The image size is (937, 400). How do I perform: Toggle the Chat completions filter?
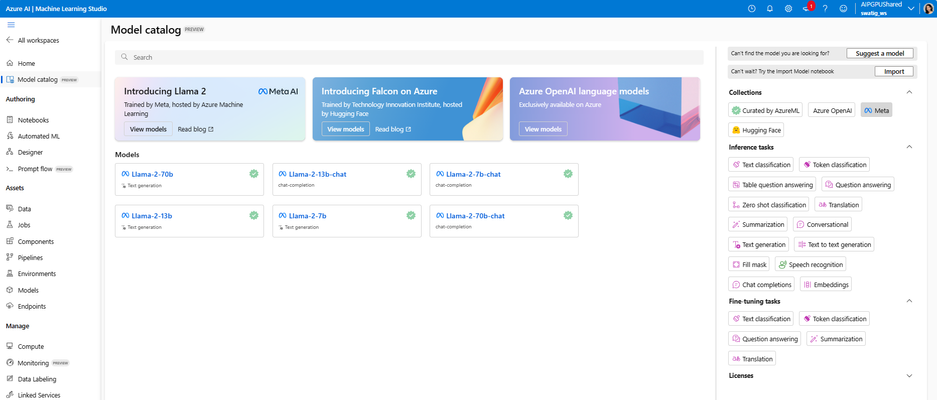[x=762, y=285]
